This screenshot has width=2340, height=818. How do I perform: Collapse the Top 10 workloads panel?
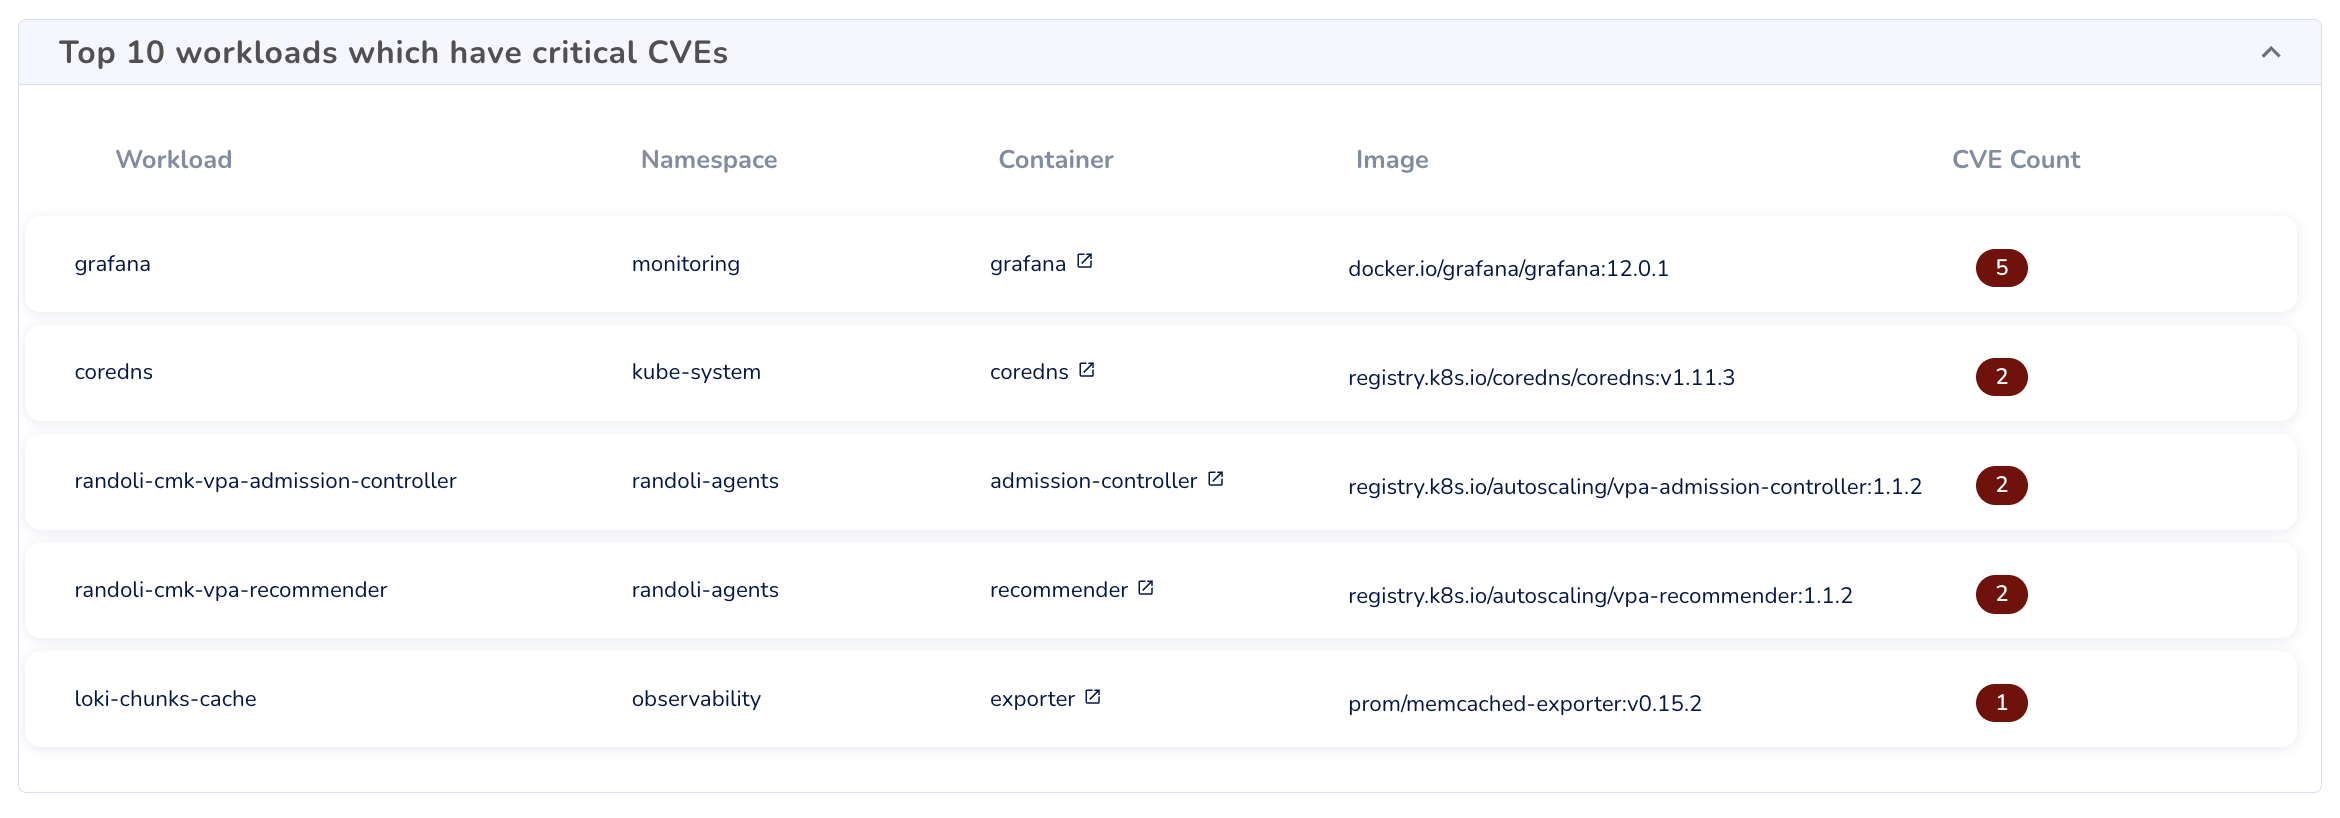tap(2271, 53)
